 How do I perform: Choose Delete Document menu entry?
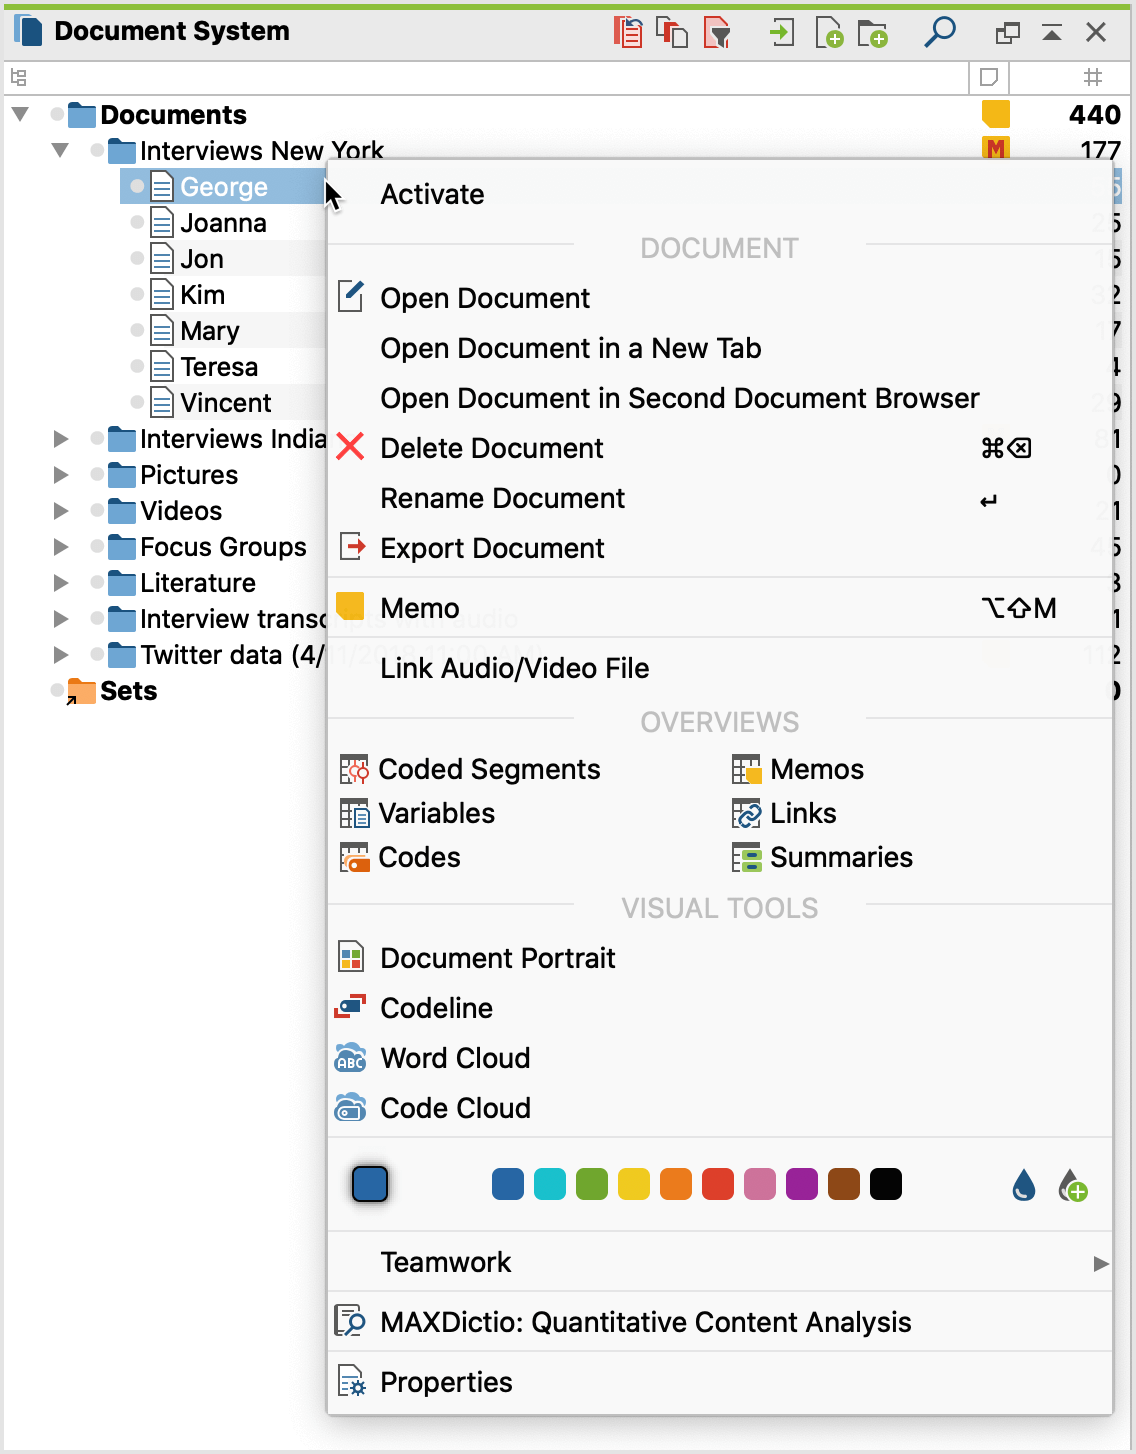[x=720, y=448]
